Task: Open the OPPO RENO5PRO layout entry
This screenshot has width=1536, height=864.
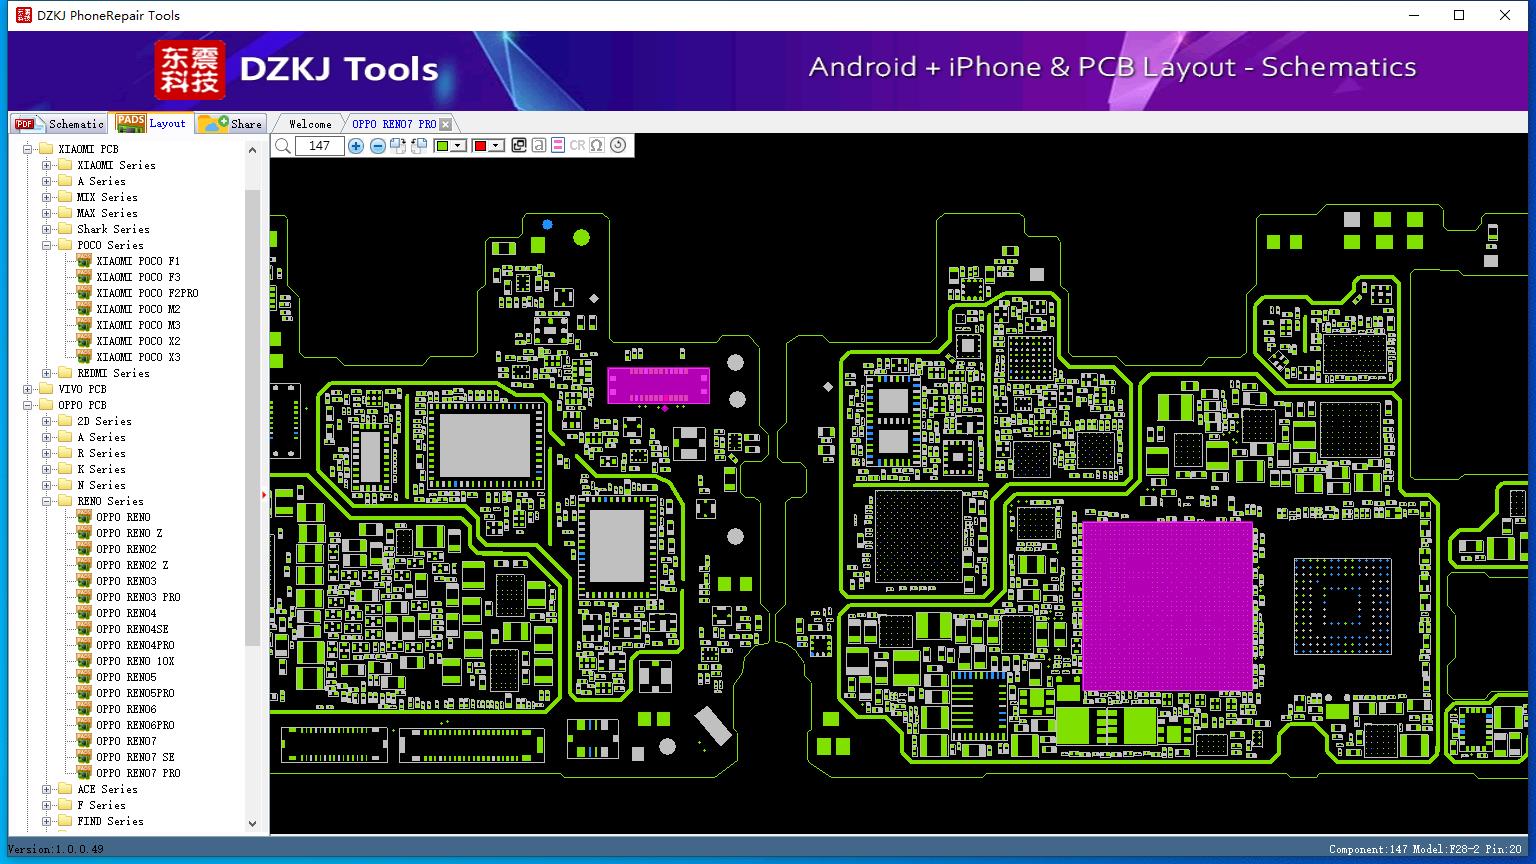Action: [x=135, y=693]
